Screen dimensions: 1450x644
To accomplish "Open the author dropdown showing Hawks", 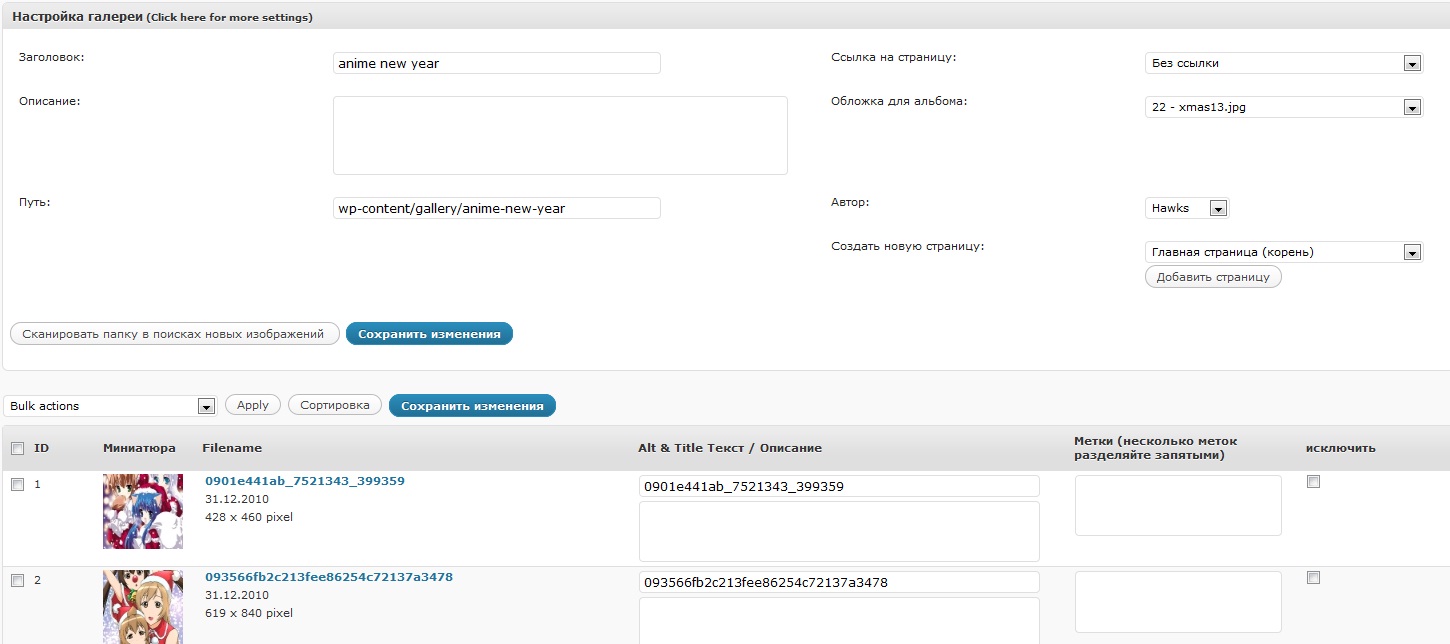I will tap(1187, 208).
